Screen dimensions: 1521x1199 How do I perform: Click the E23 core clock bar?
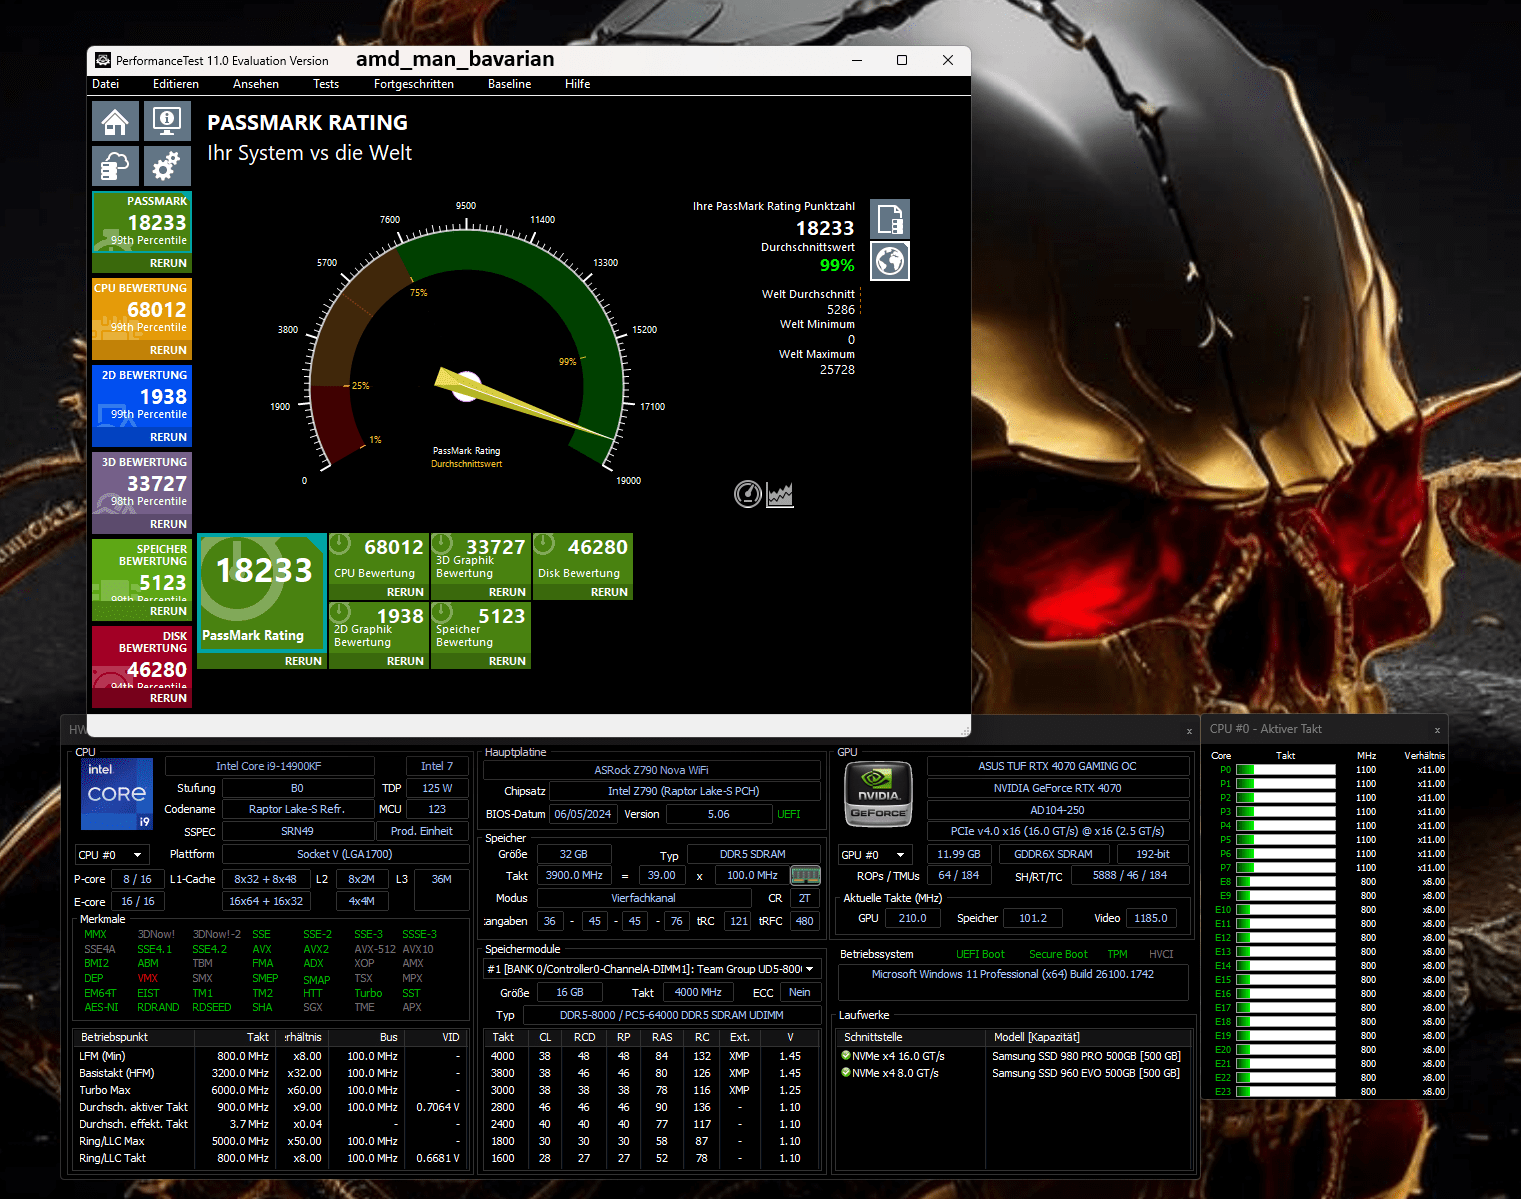[1286, 1092]
